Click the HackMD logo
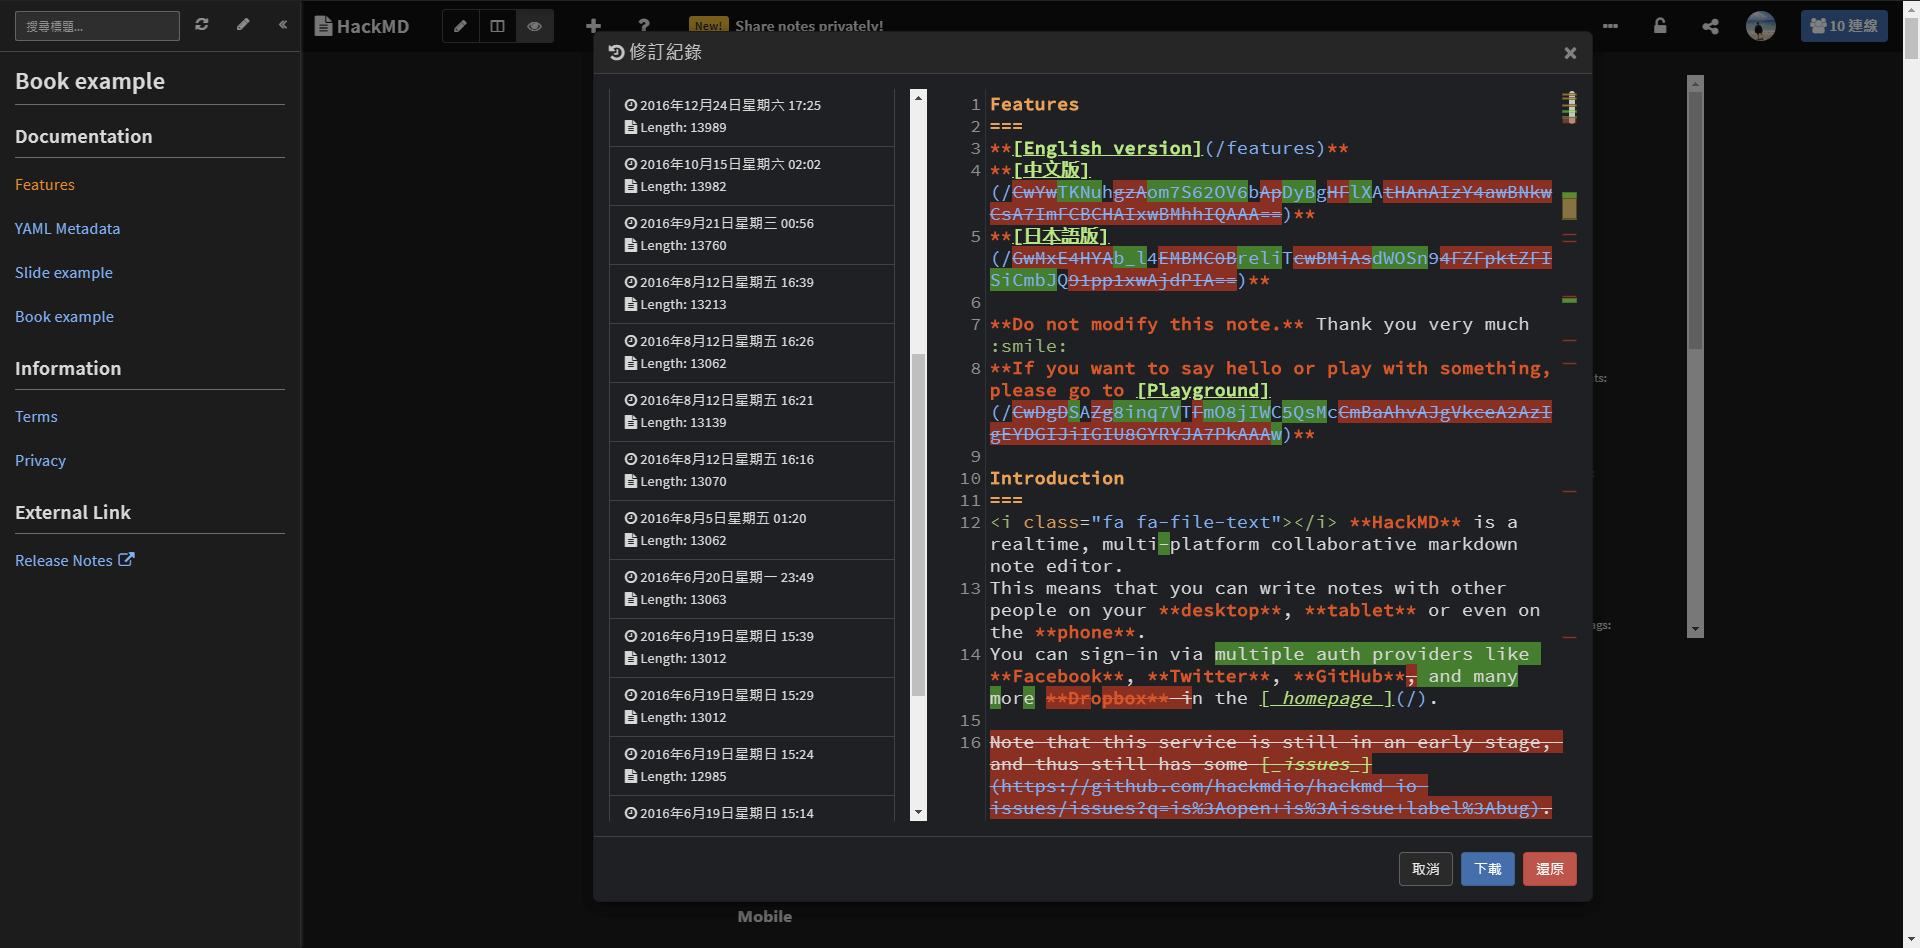 point(362,26)
